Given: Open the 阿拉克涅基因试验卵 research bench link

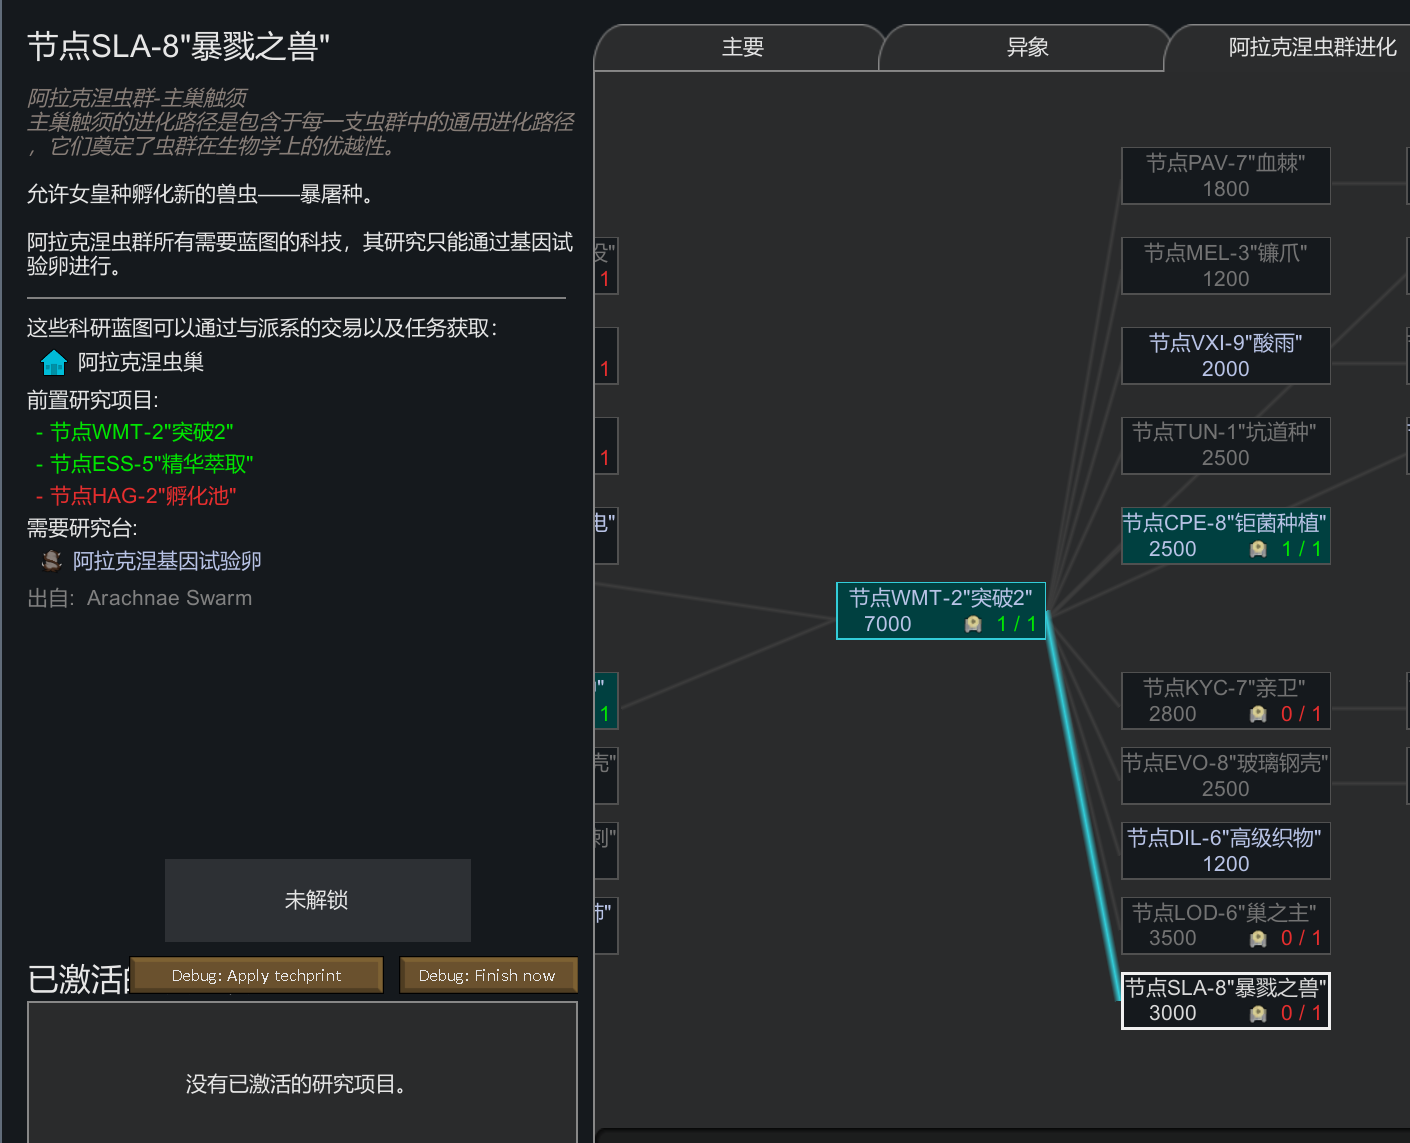Looking at the screenshot, I should 167,561.
